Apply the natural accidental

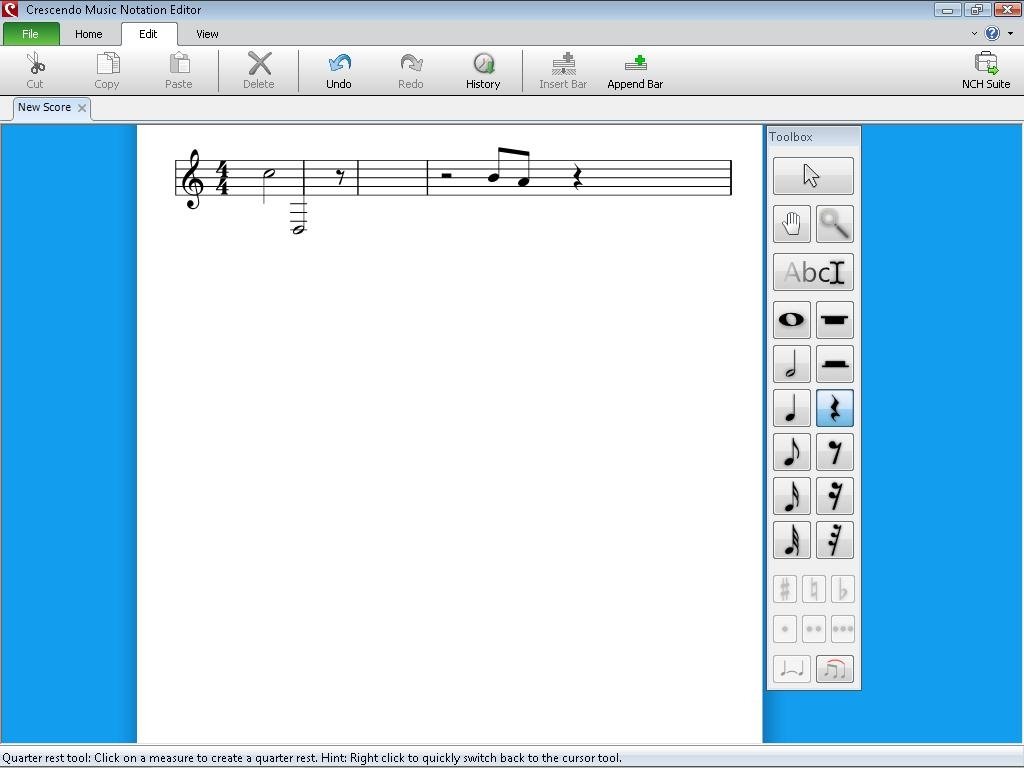click(x=814, y=589)
